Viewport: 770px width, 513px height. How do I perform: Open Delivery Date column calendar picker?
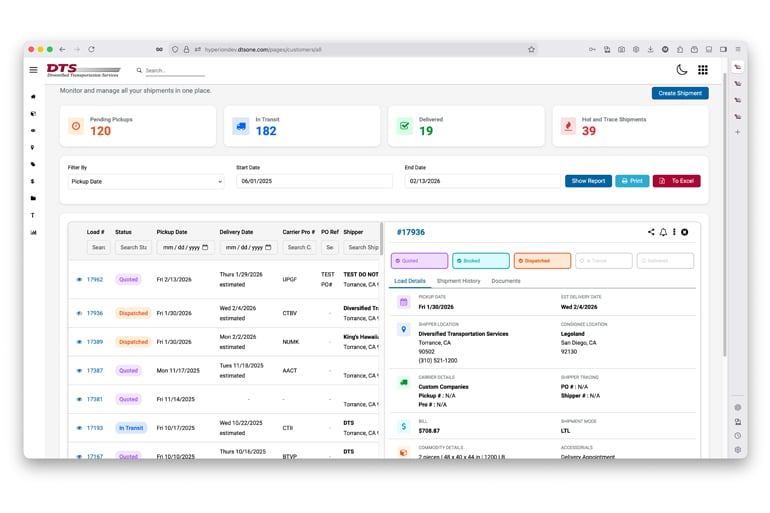tap(268, 247)
